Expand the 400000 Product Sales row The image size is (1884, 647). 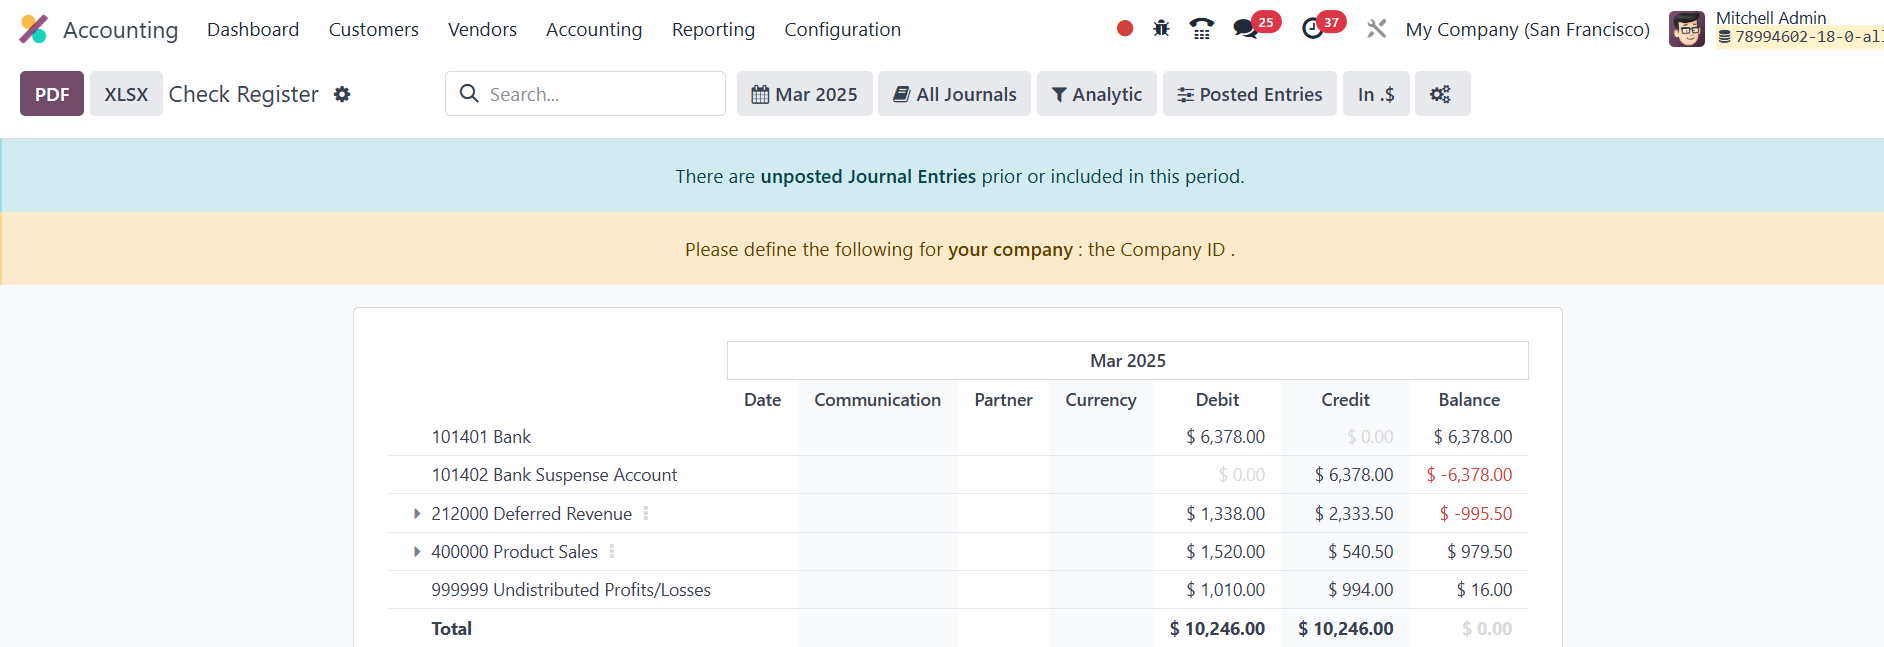[x=417, y=552]
